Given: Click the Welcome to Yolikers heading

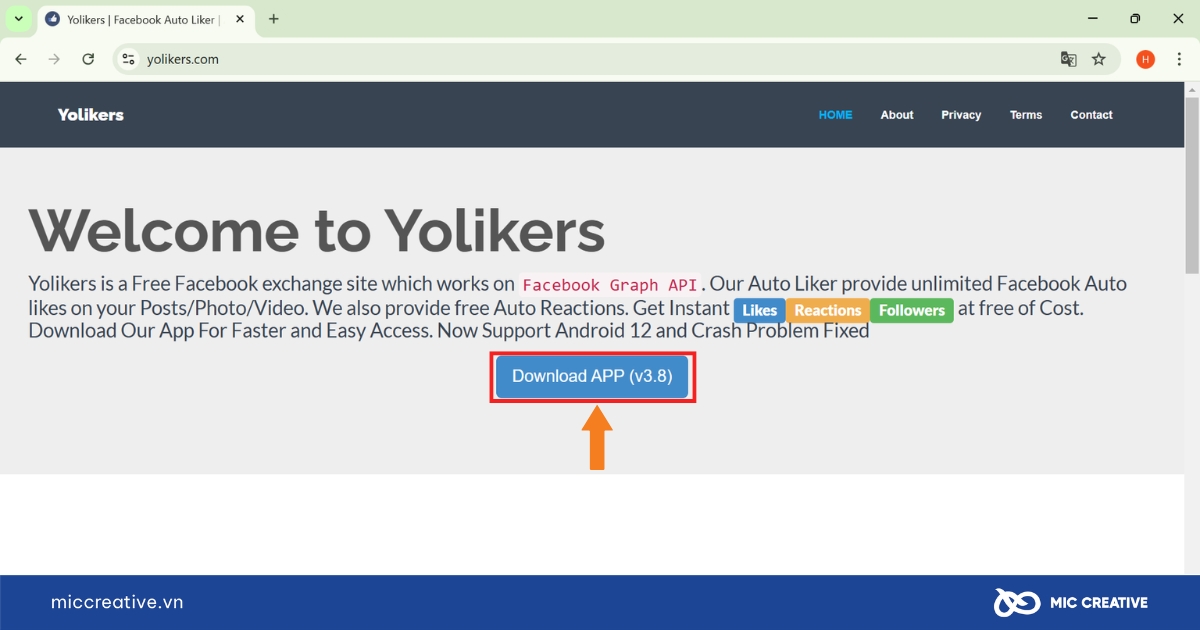Looking at the screenshot, I should (317, 230).
